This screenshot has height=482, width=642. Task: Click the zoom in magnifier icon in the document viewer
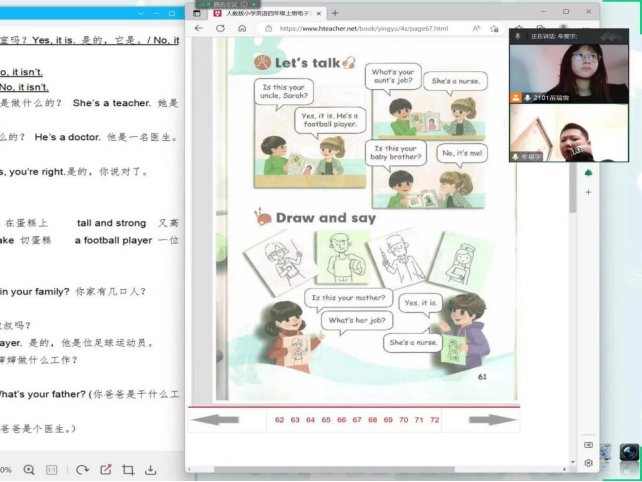29,470
